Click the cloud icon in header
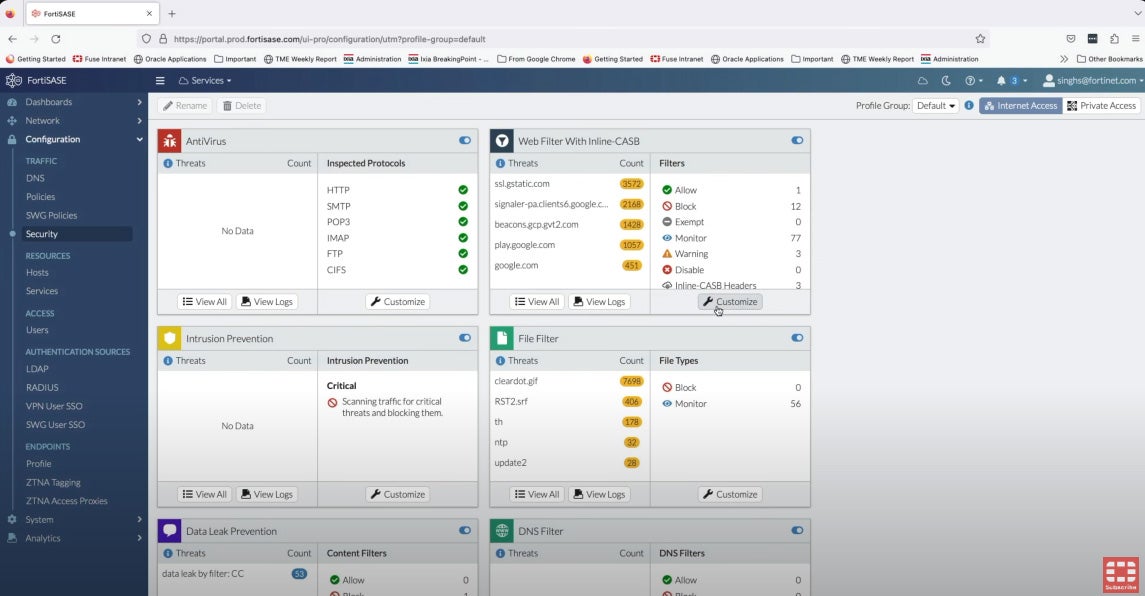Viewport: 1145px width, 596px height. (922, 80)
